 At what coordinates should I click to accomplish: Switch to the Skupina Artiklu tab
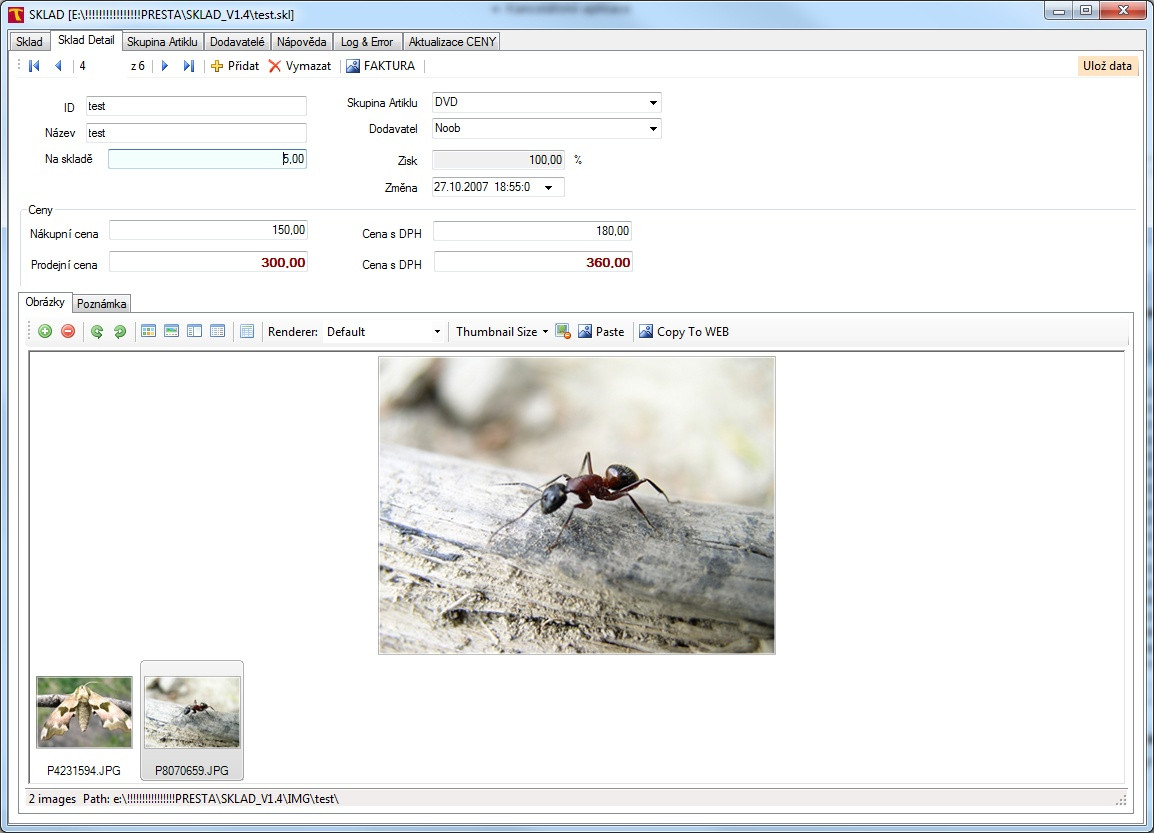[162, 42]
